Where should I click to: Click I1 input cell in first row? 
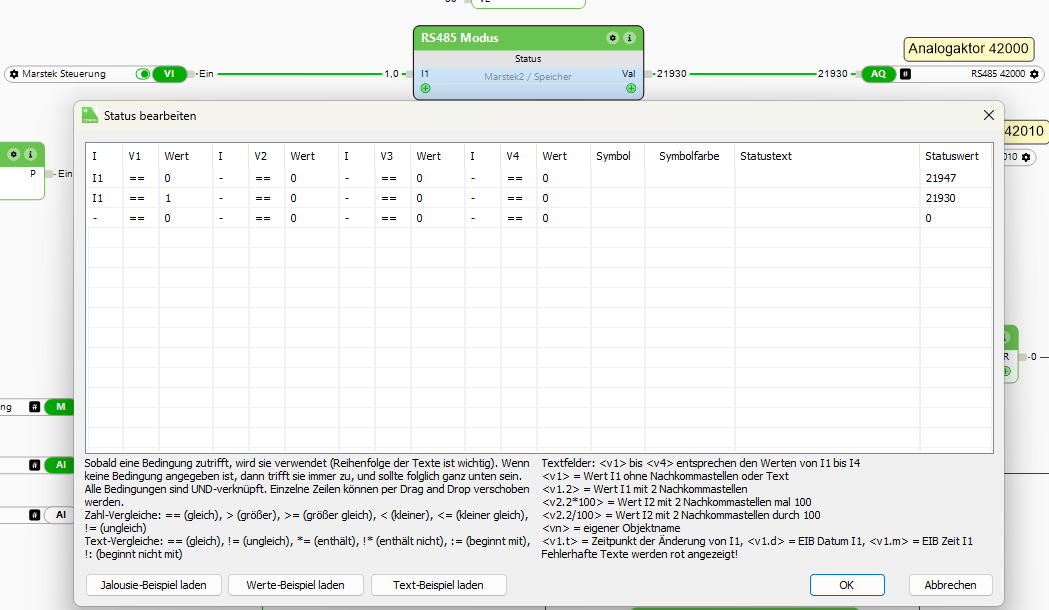pyautogui.click(x=104, y=178)
